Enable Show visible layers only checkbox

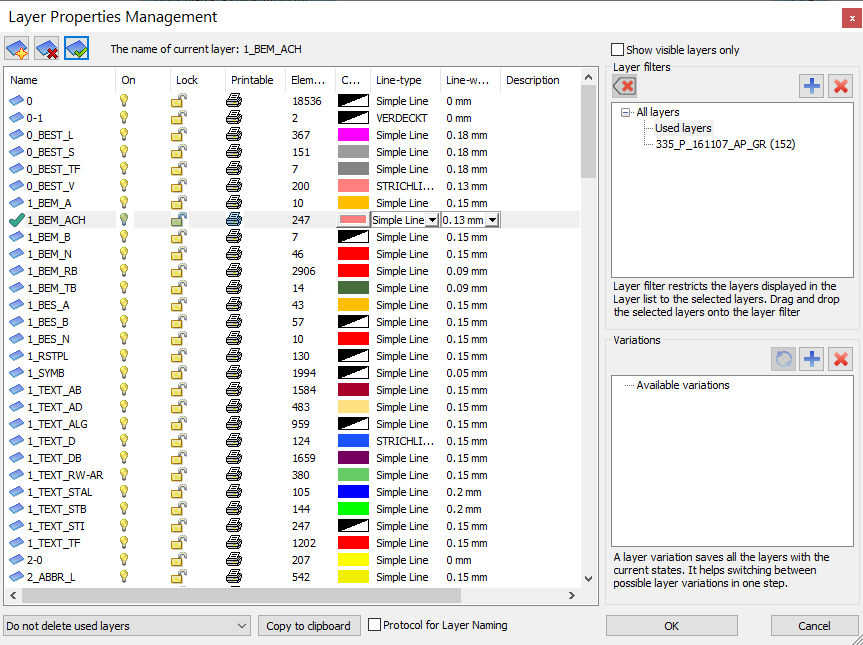pyautogui.click(x=618, y=50)
